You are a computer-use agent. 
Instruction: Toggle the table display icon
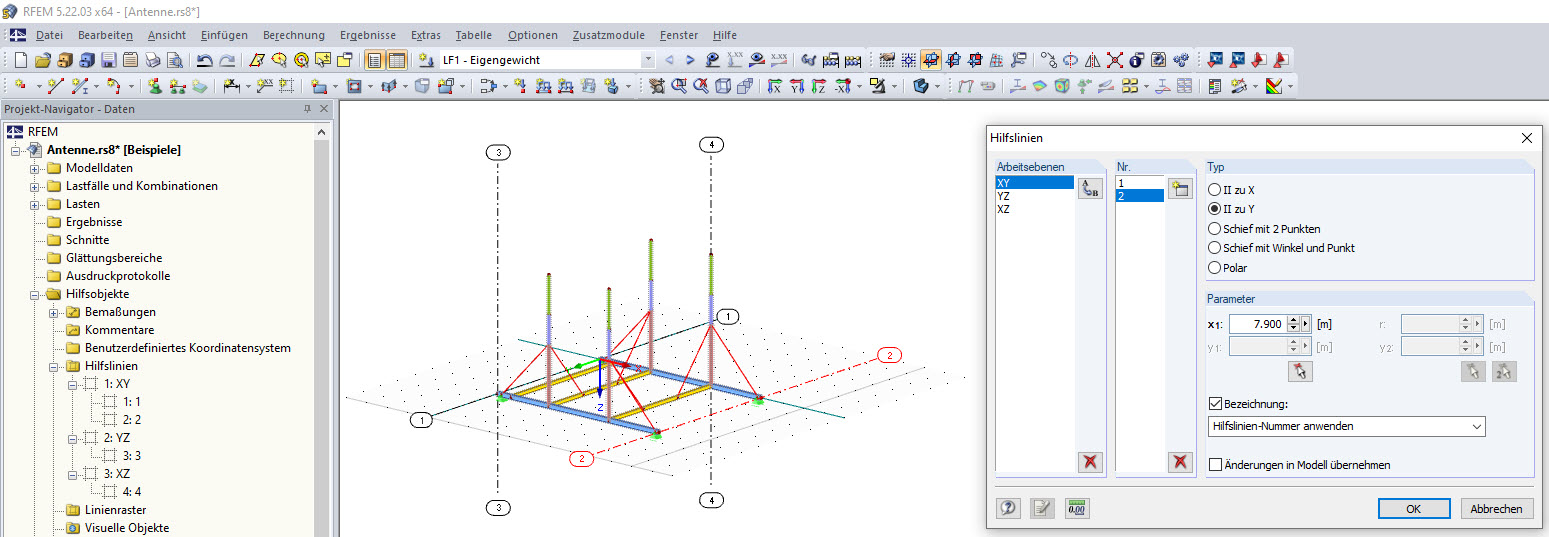pyautogui.click(x=397, y=60)
